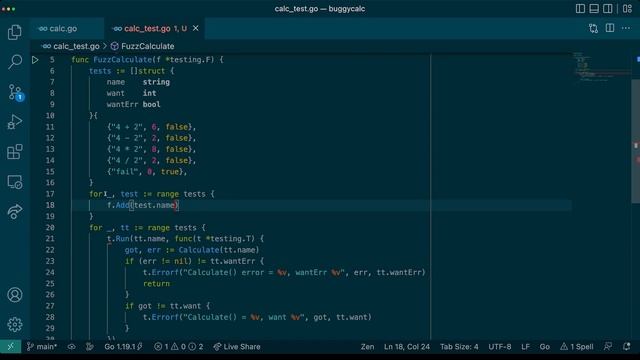
Task: Open the Accounts menu
Action: click(x=15, y=295)
